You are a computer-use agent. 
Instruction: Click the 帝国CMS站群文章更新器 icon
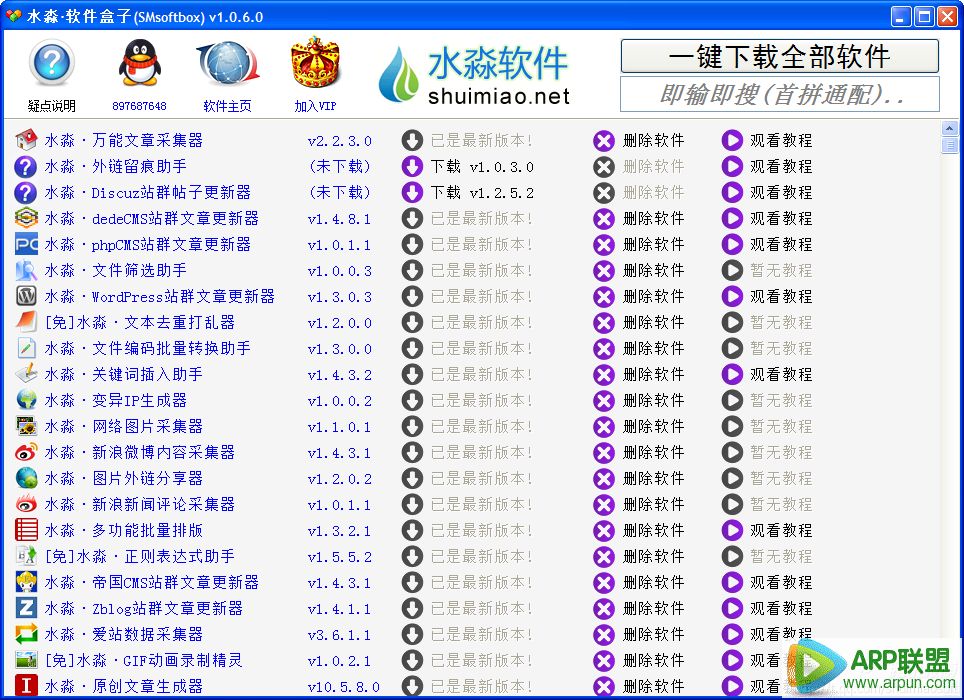pos(26,582)
